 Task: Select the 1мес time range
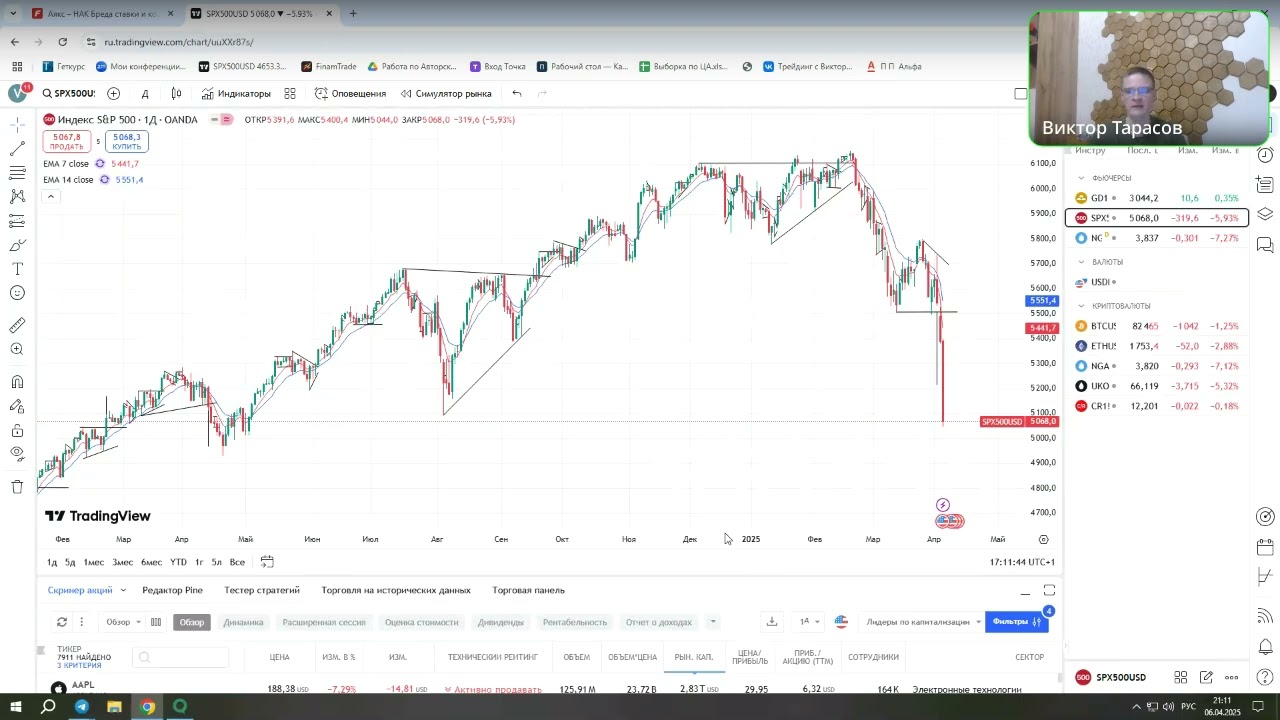coord(94,562)
